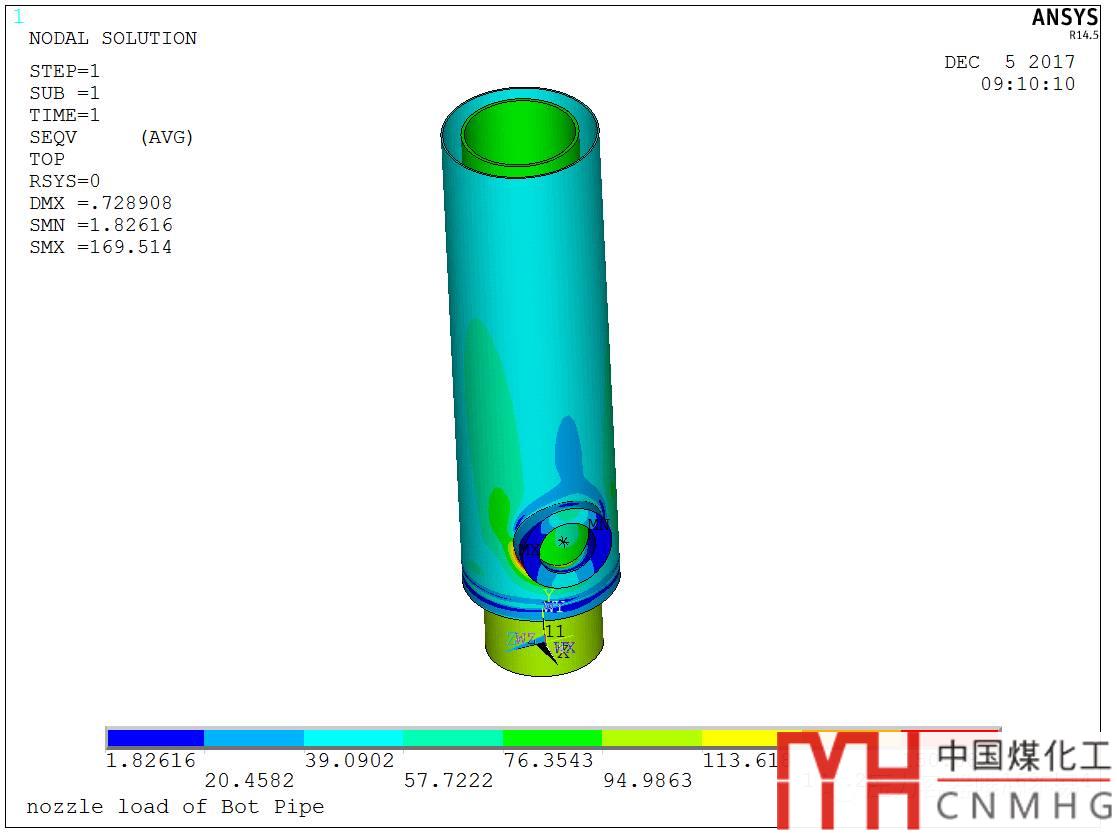Click the MX maximum stress marker

tap(529, 550)
